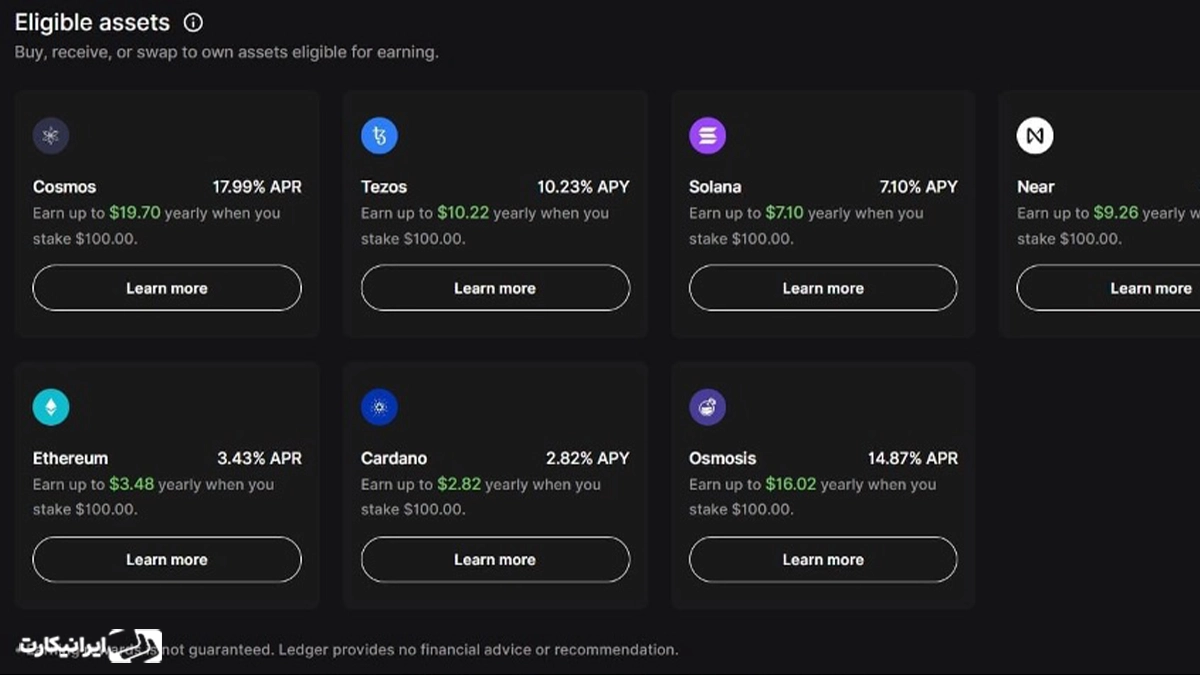Click the Tezos coin icon

click(379, 135)
